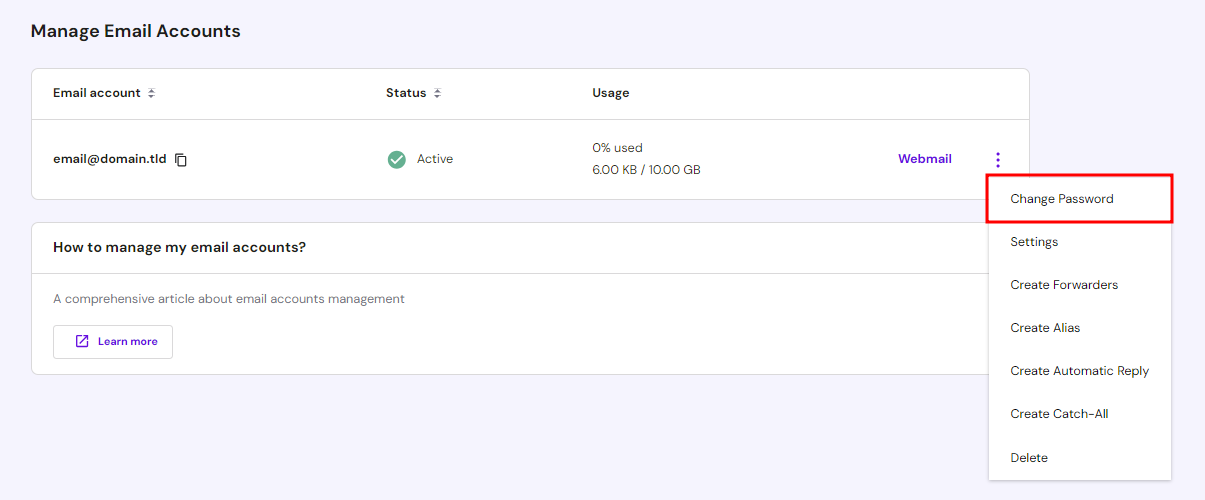Sort by Status column arrows
Viewport: 1205px width, 500px height.
coord(437,93)
